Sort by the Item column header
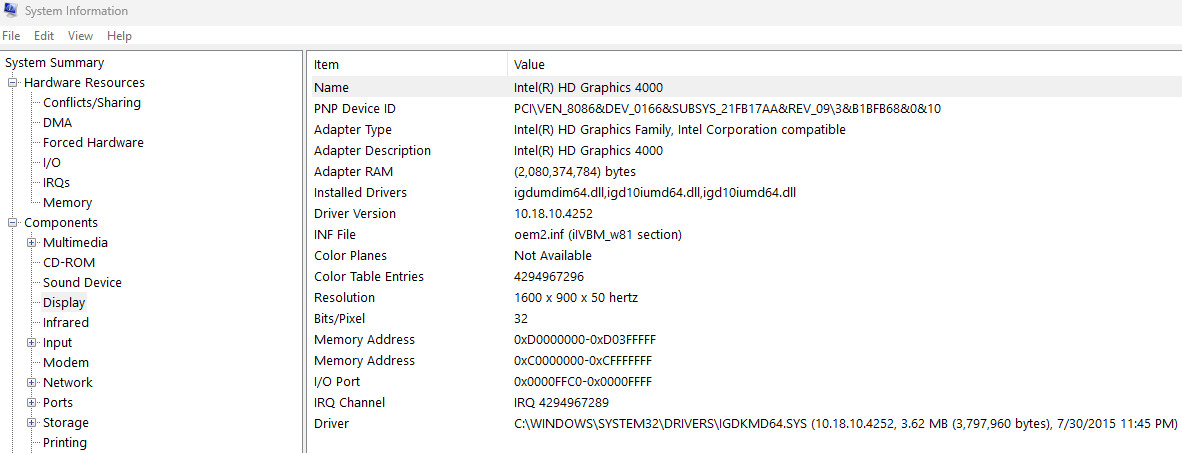 click(408, 65)
